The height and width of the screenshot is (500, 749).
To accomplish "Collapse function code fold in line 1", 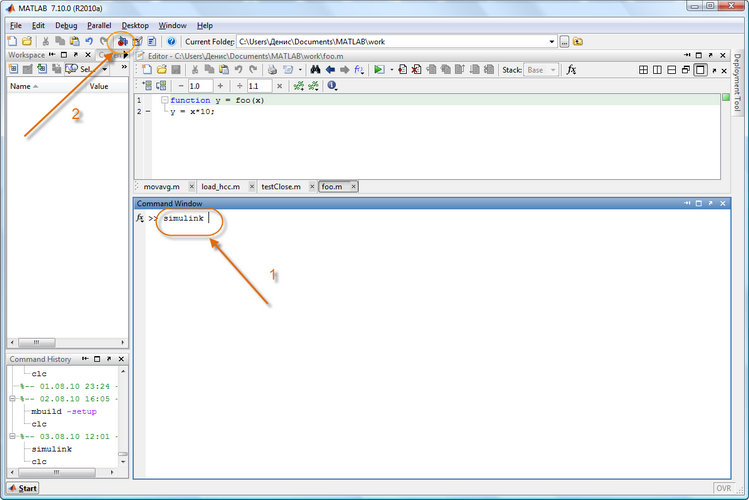I will (164, 100).
